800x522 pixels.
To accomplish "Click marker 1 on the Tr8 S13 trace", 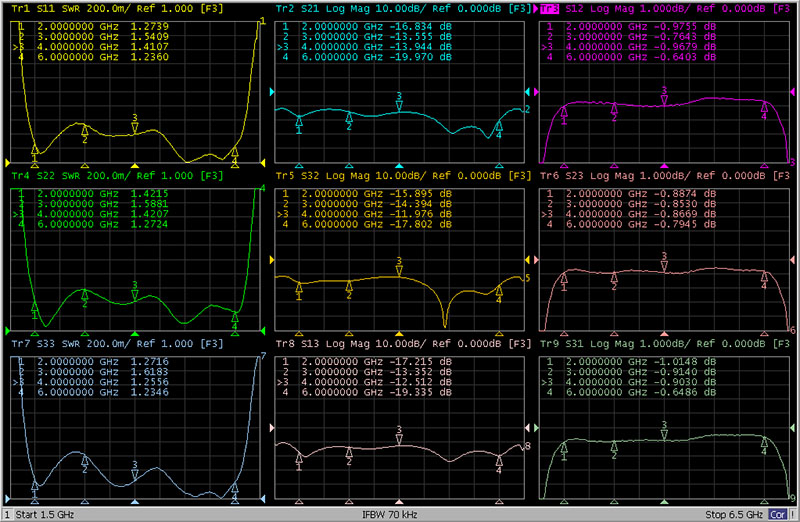I will pyautogui.click(x=299, y=460).
